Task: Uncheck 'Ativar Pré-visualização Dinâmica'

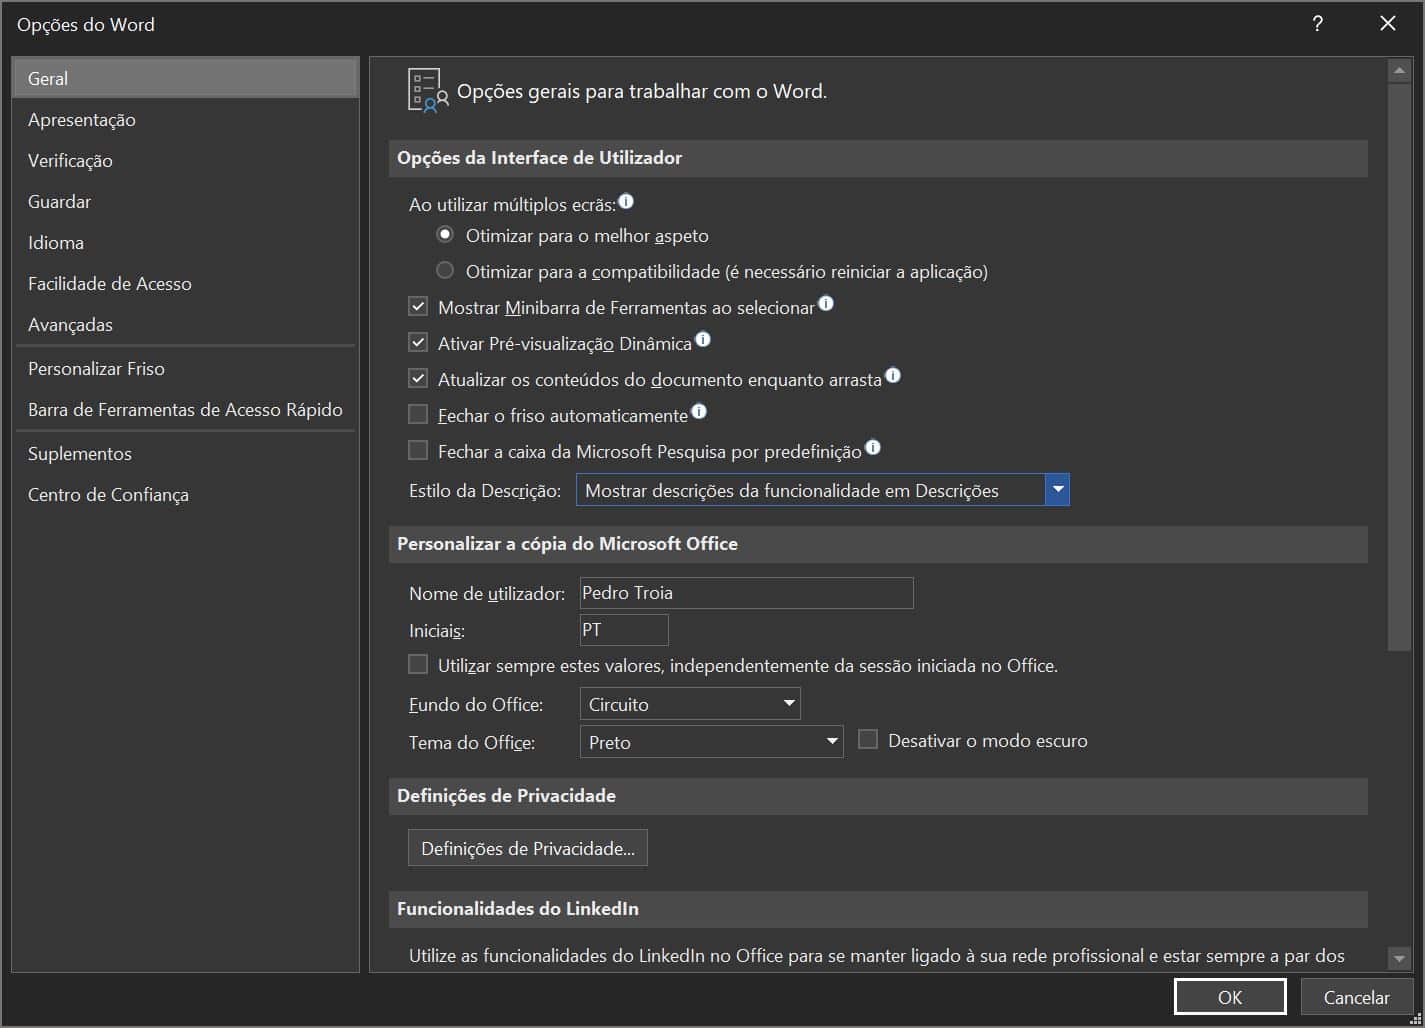Action: pyautogui.click(x=418, y=343)
